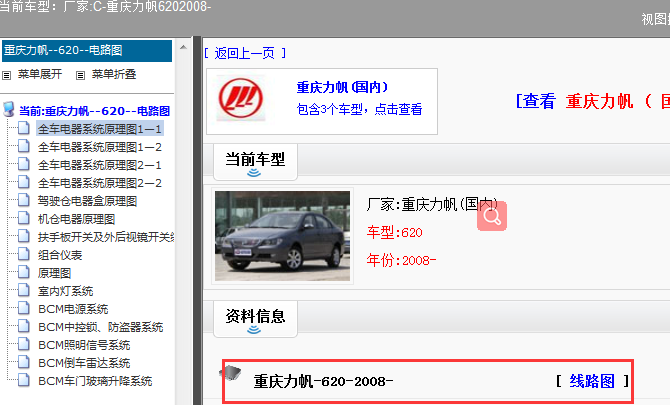Click the red Lifan brand logo
This screenshot has width=670, height=405.
241,98
